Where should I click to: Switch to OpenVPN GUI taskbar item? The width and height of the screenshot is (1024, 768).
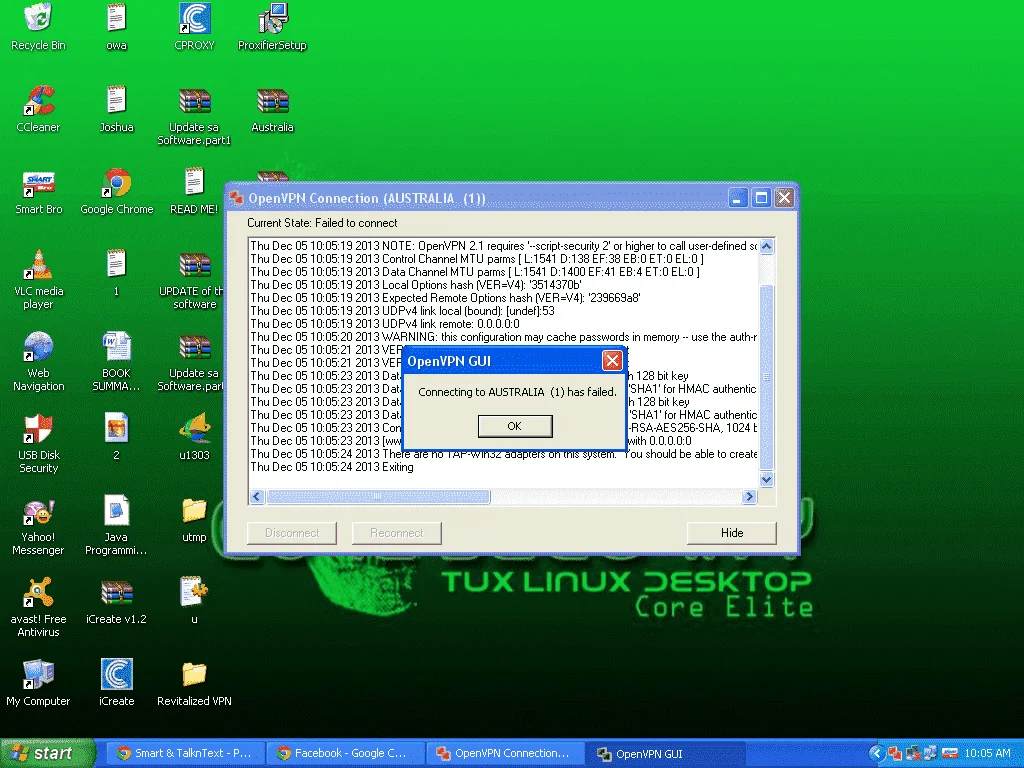pos(665,753)
